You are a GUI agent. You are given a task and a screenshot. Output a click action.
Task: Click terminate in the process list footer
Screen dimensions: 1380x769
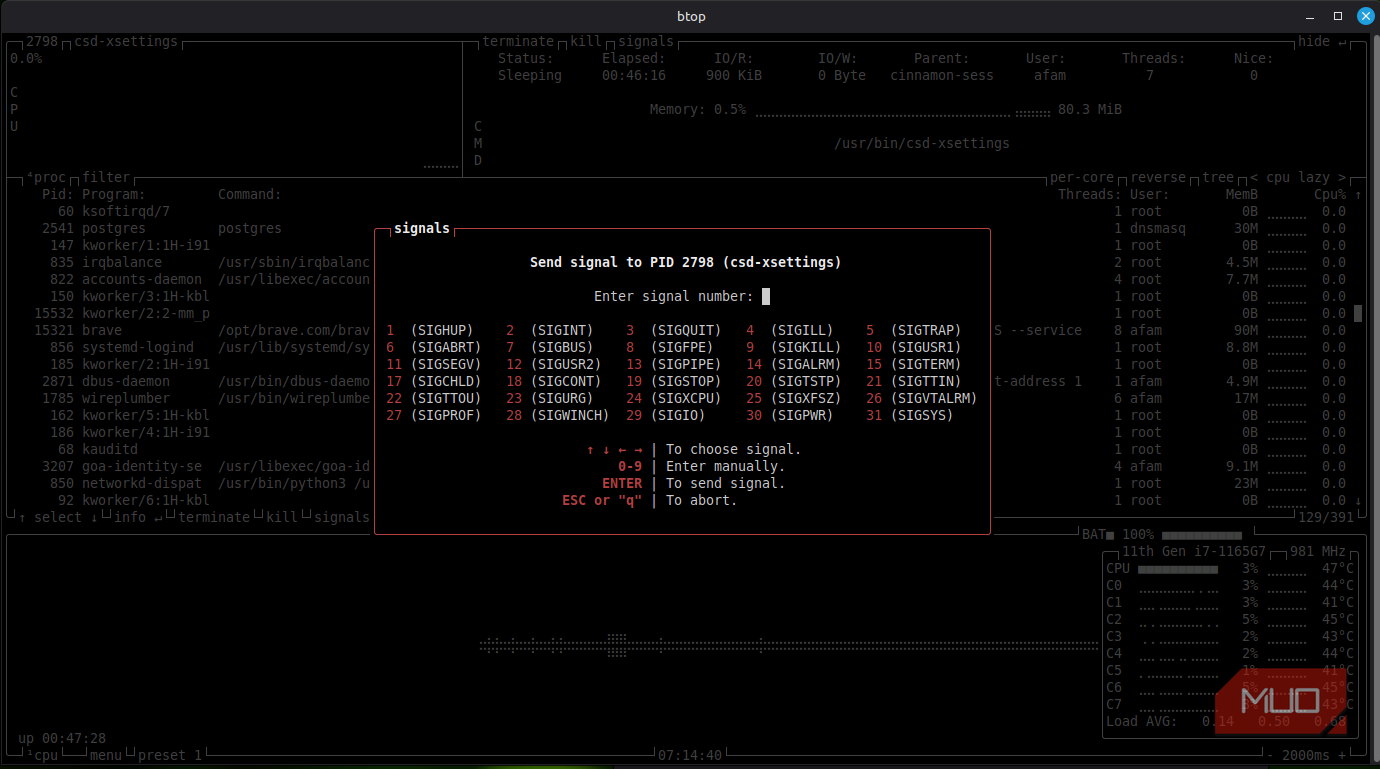[x=214, y=517]
